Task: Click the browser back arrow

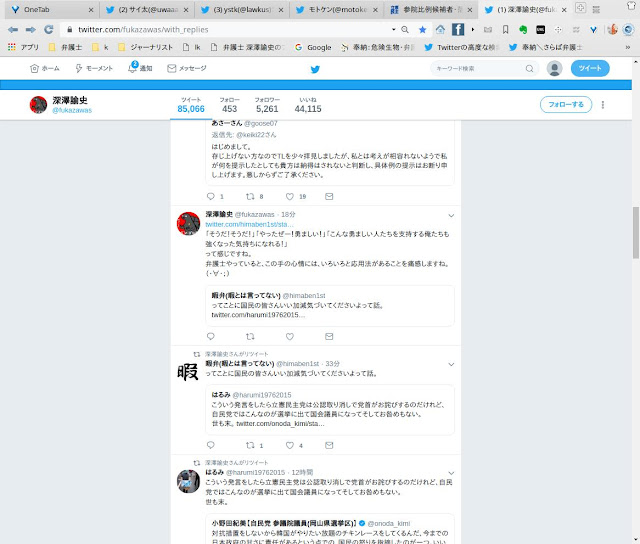Action: click(x=13, y=29)
